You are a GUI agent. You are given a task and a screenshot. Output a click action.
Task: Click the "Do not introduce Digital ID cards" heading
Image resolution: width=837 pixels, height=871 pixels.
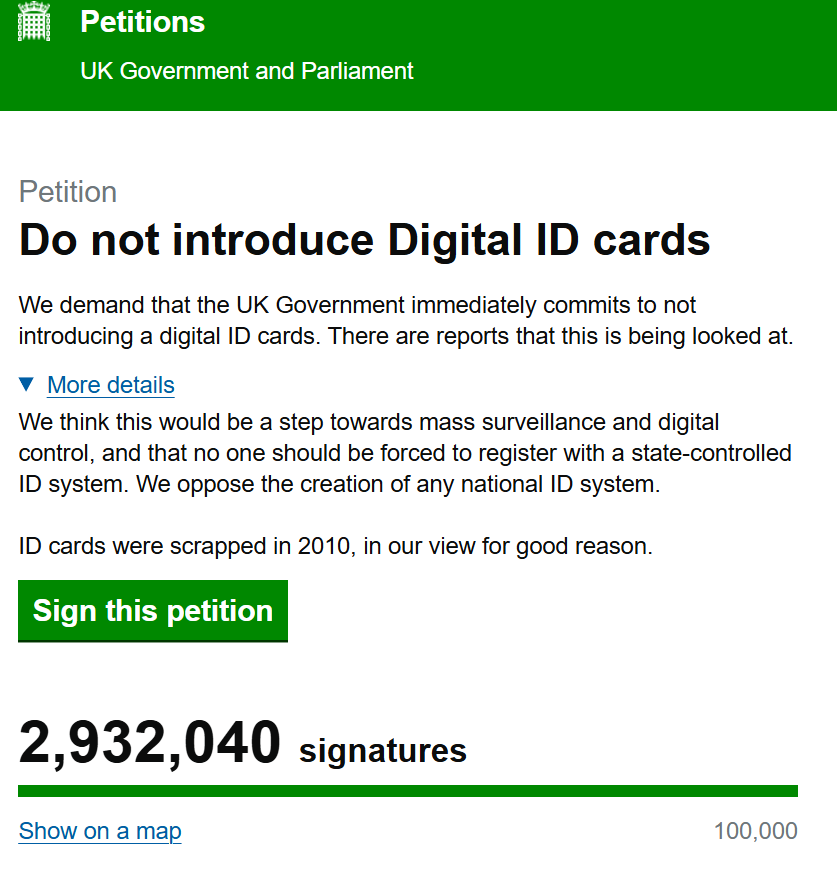(x=364, y=241)
